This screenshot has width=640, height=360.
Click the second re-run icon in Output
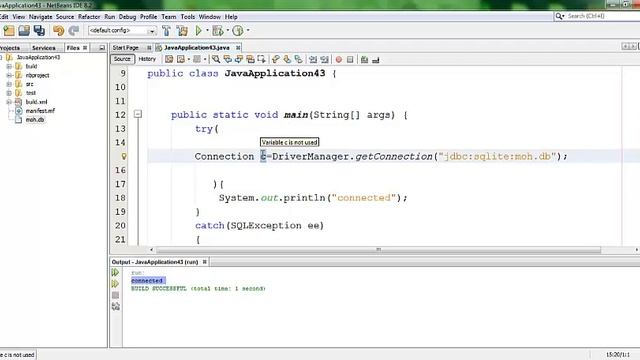[x=116, y=284]
